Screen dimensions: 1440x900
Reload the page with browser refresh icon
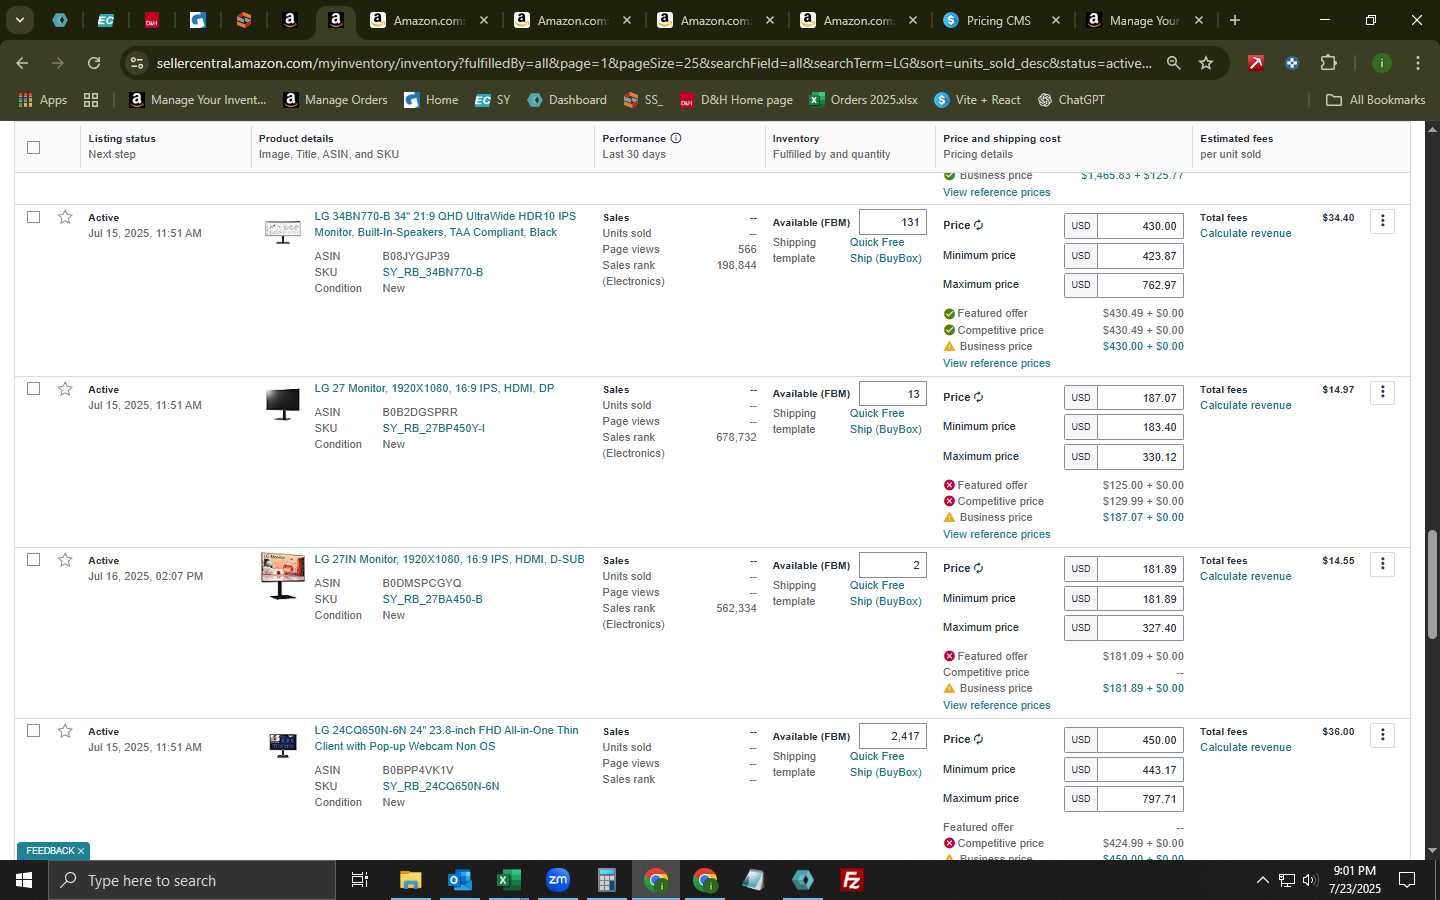coord(94,63)
